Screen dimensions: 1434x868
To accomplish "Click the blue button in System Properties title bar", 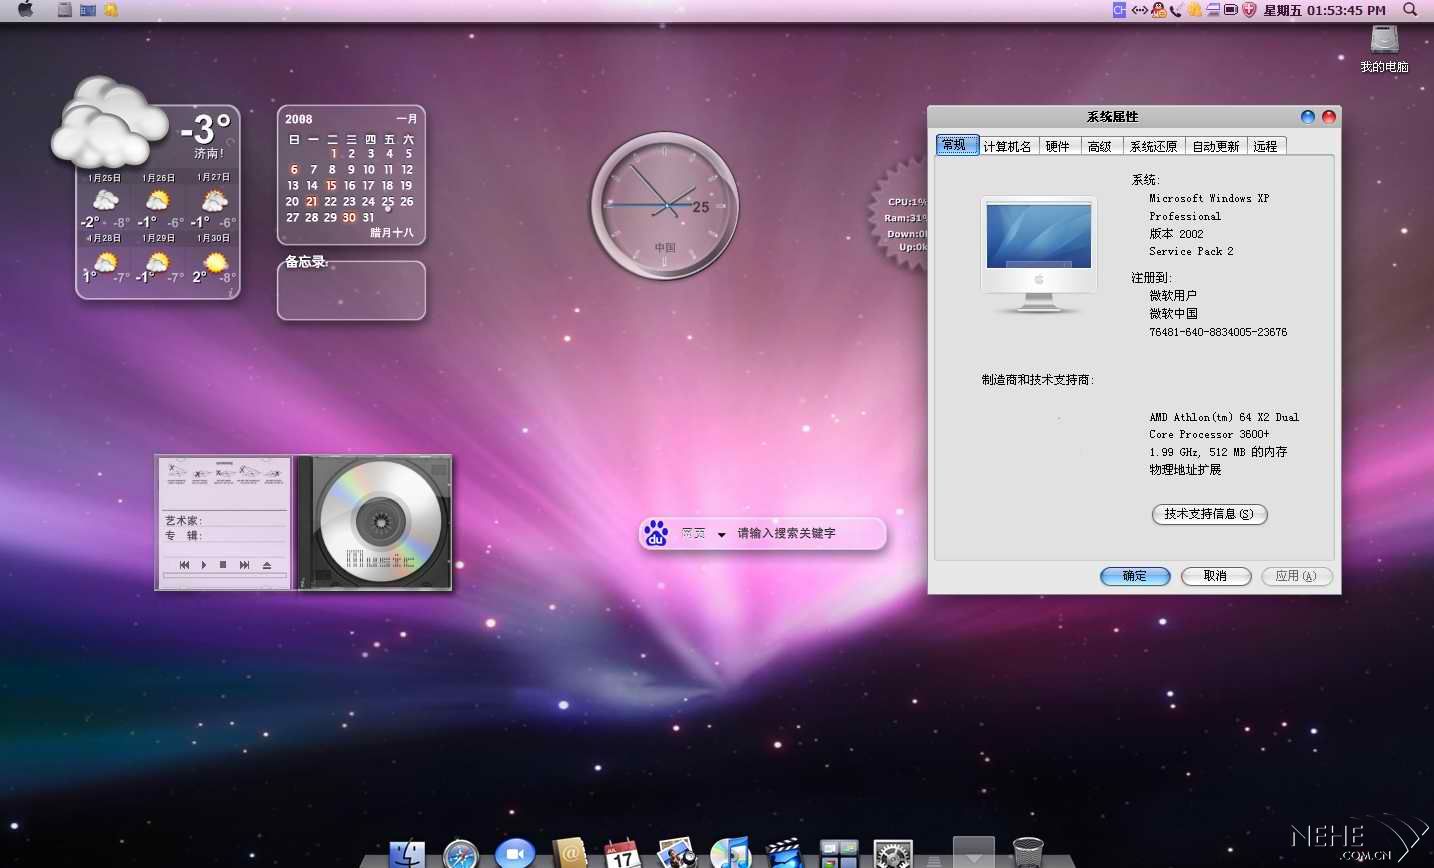I will pyautogui.click(x=1308, y=117).
